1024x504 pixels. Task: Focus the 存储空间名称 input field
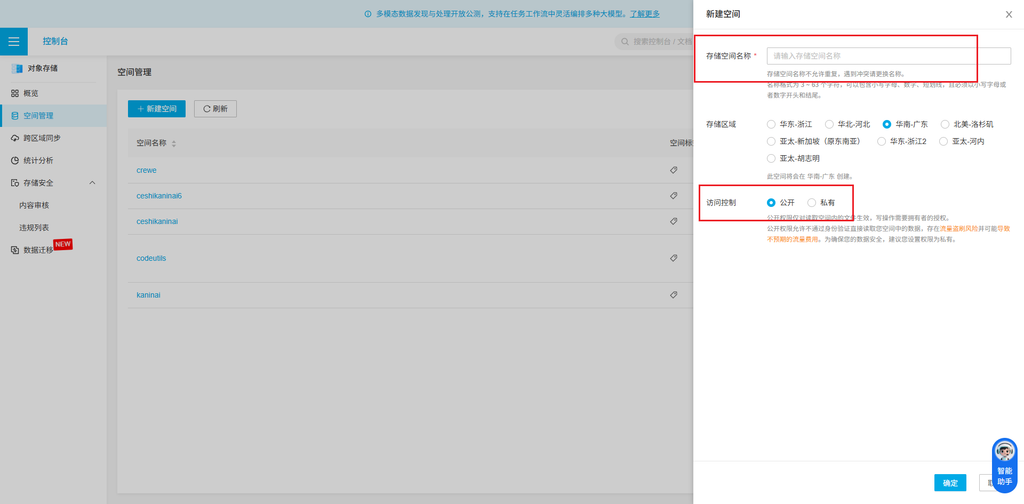tap(889, 56)
